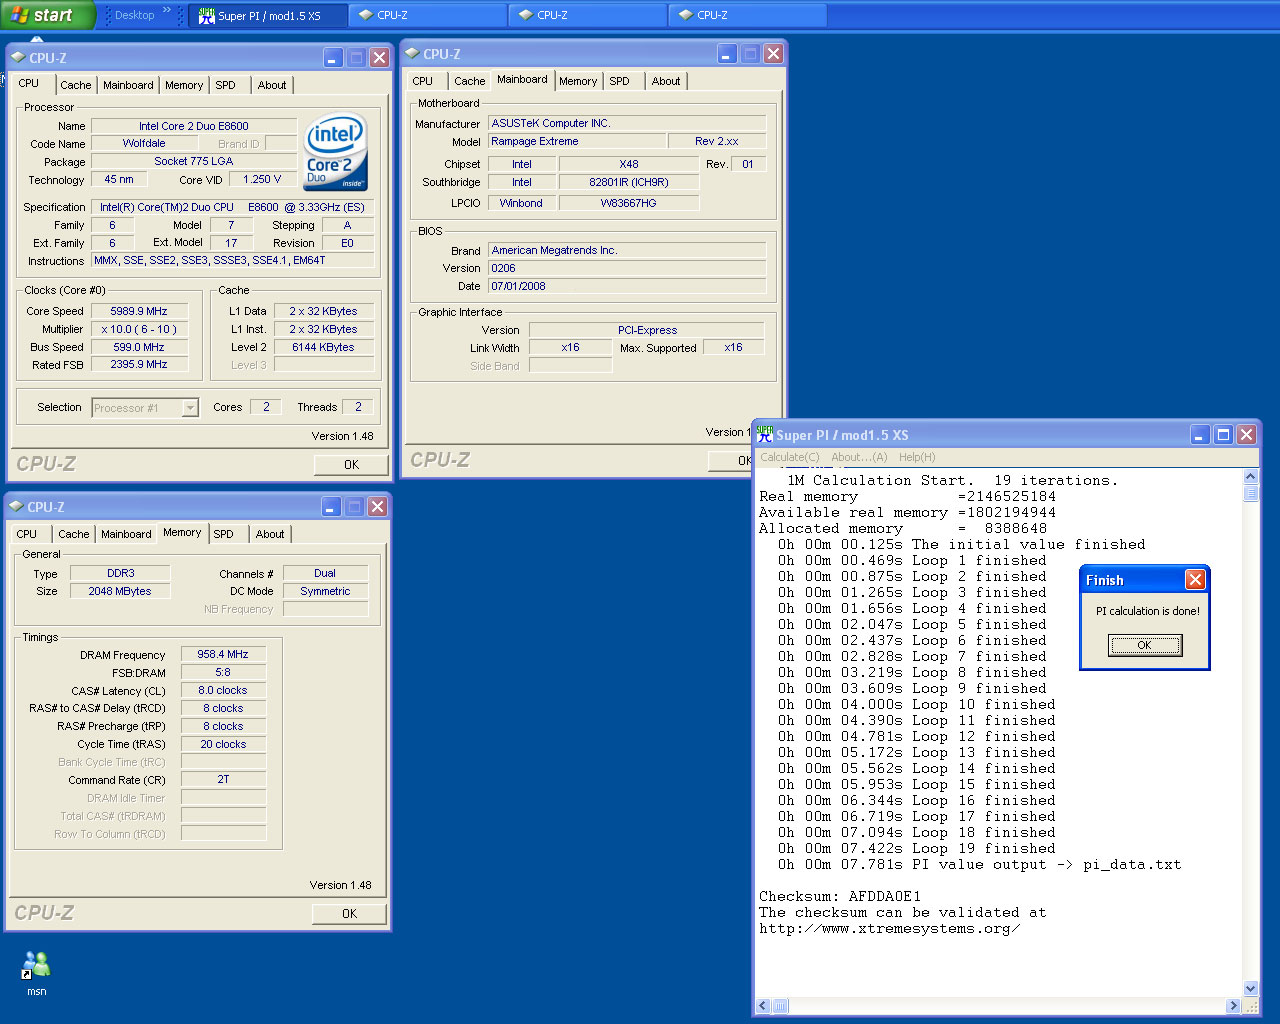Click OK in the memory CPU-Z window
Screen dimensions: 1280x1024
click(x=349, y=914)
